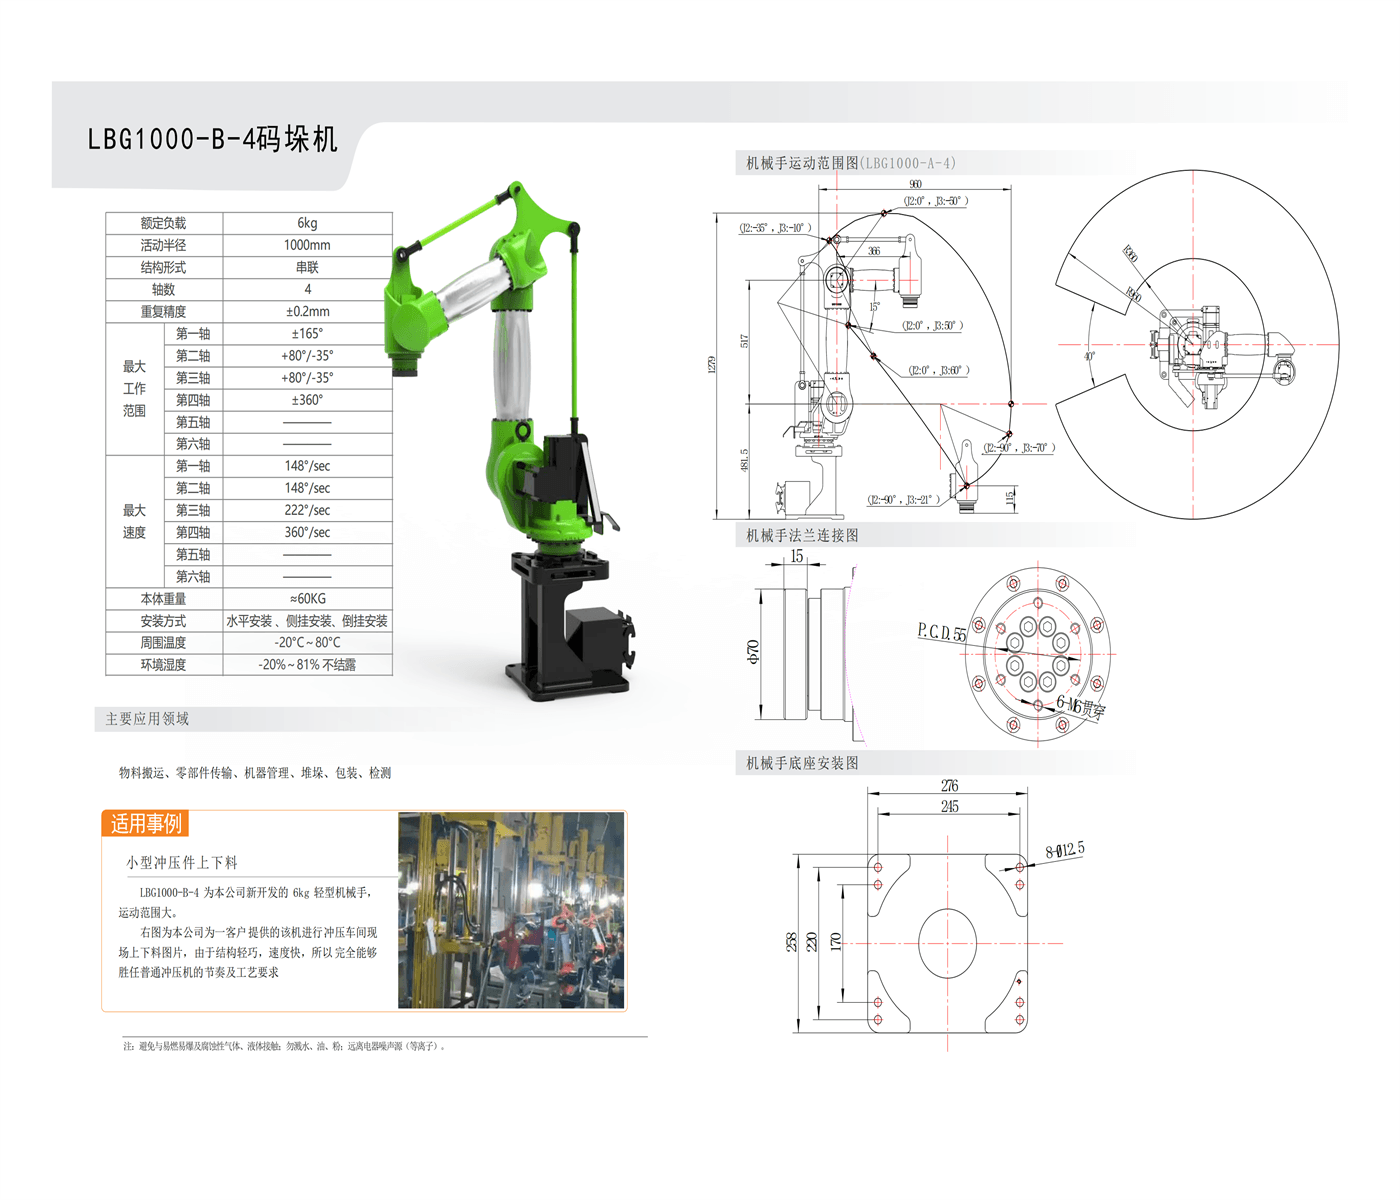The width and height of the screenshot is (1400, 1200).
Task: Click the 6kg value cell
Action: [307, 223]
